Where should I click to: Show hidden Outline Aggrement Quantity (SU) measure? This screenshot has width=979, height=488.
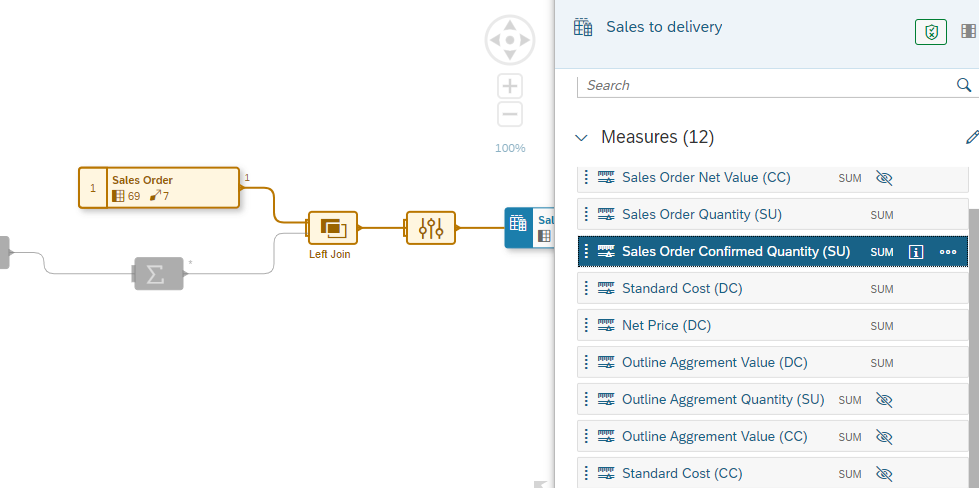883,400
